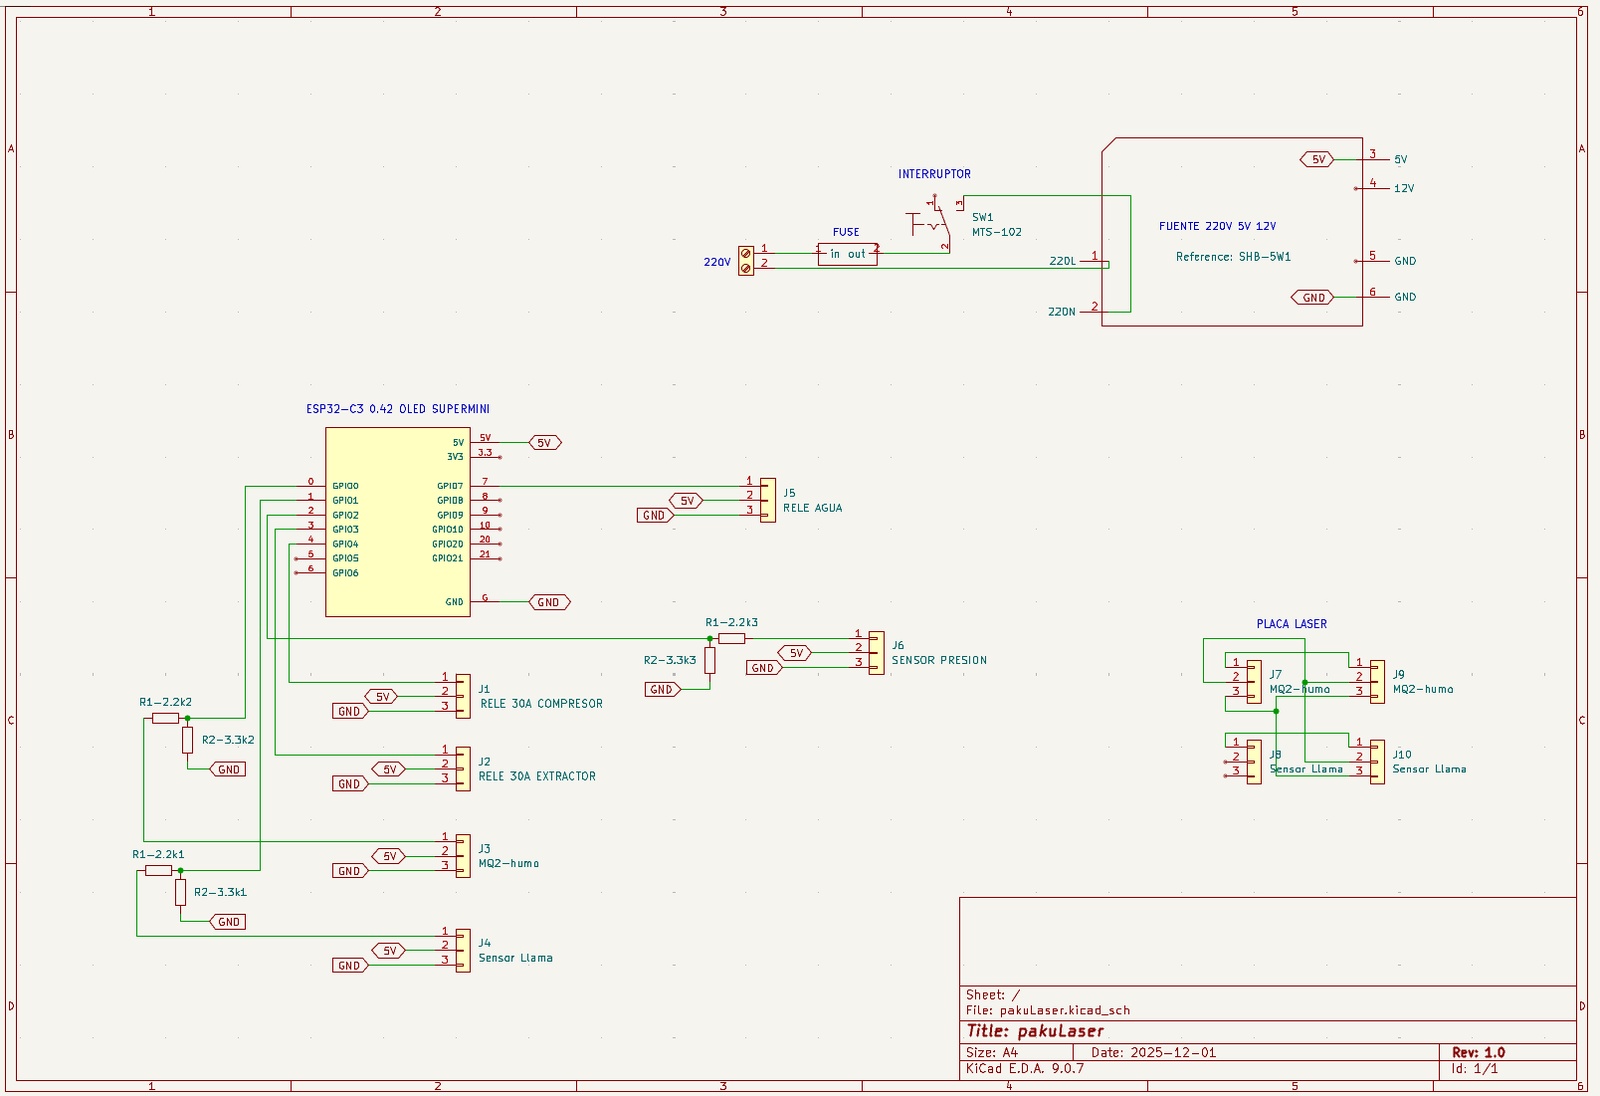Click the KiCad E.D.A. 9.0.7 text

[1025, 1068]
